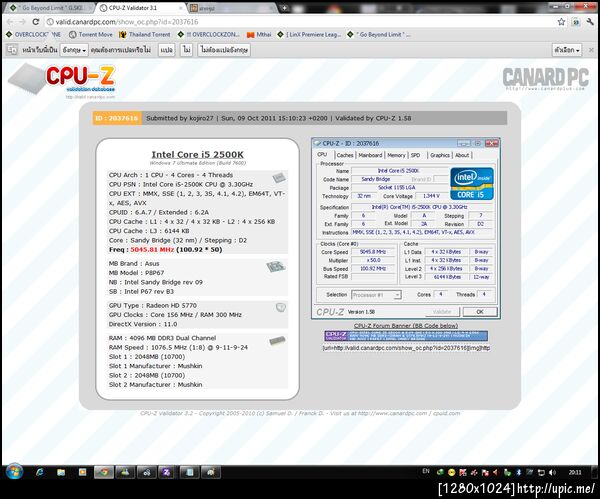The width and height of the screenshot is (600, 499).
Task: Open the Thailand Torrent bookmark
Action: click(x=145, y=34)
